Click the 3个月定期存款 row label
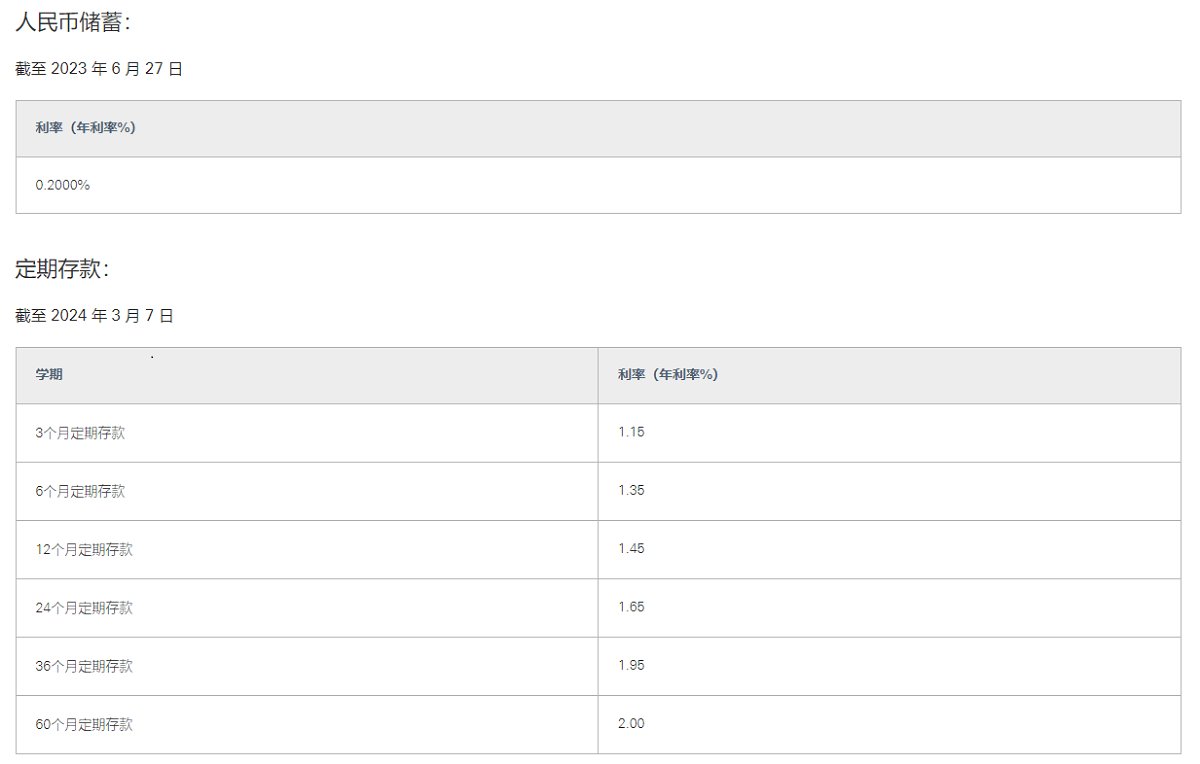 pos(80,433)
